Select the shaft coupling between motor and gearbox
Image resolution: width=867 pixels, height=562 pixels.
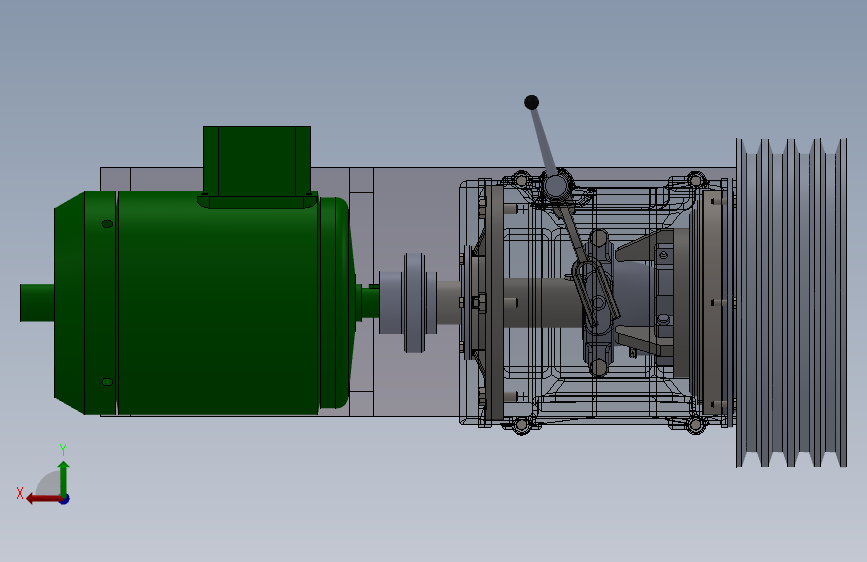pyautogui.click(x=408, y=303)
